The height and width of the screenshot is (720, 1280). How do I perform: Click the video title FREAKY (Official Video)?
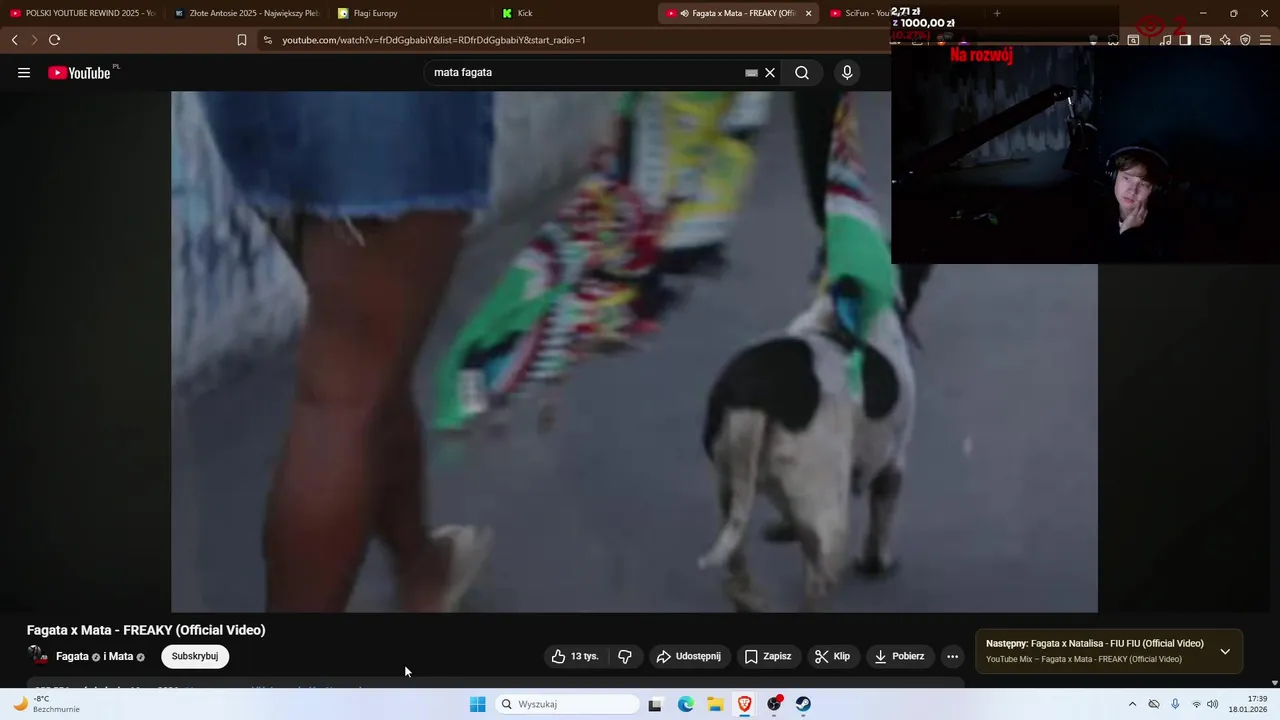(146, 630)
